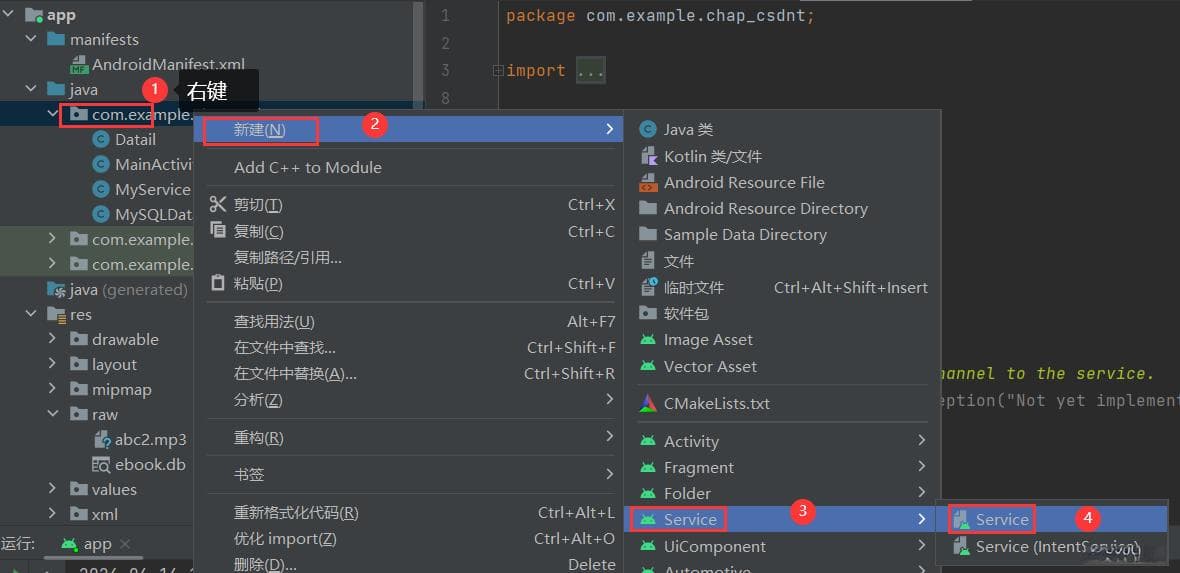
Task: Unfold the collapsed import block in editor
Action: [497, 70]
